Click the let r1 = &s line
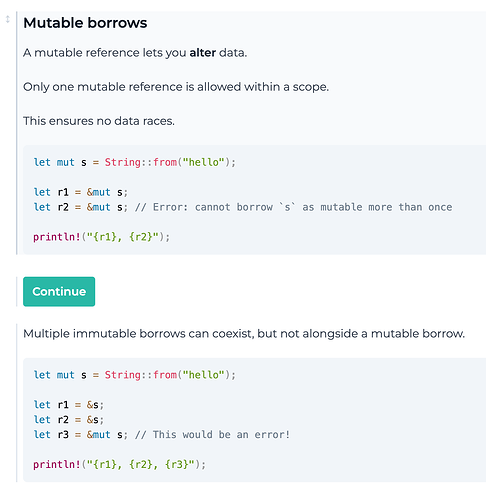Screen dimensions: 486x500 click(69, 405)
